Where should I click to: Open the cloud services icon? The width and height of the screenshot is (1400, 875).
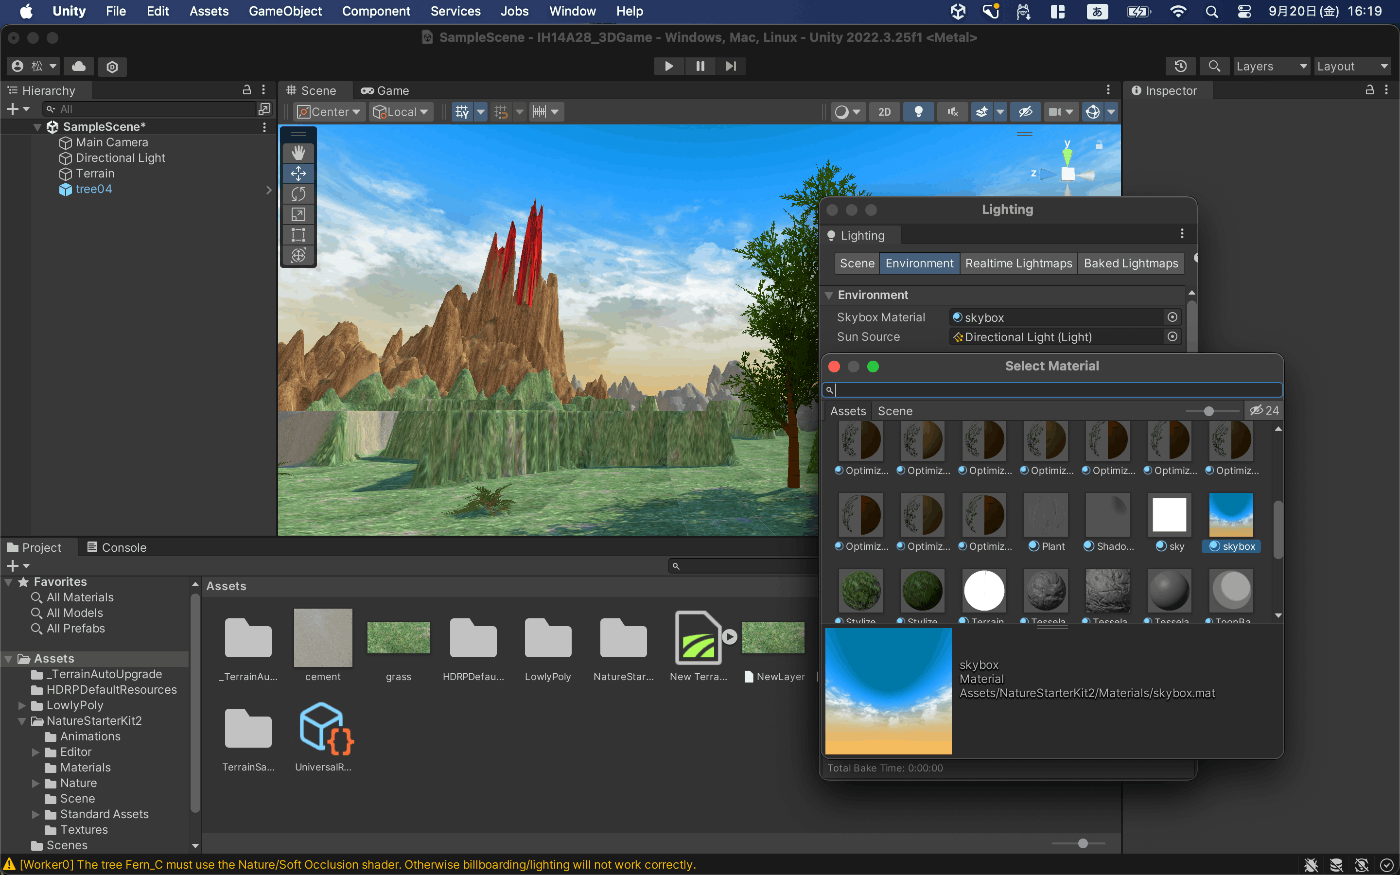tap(79, 66)
